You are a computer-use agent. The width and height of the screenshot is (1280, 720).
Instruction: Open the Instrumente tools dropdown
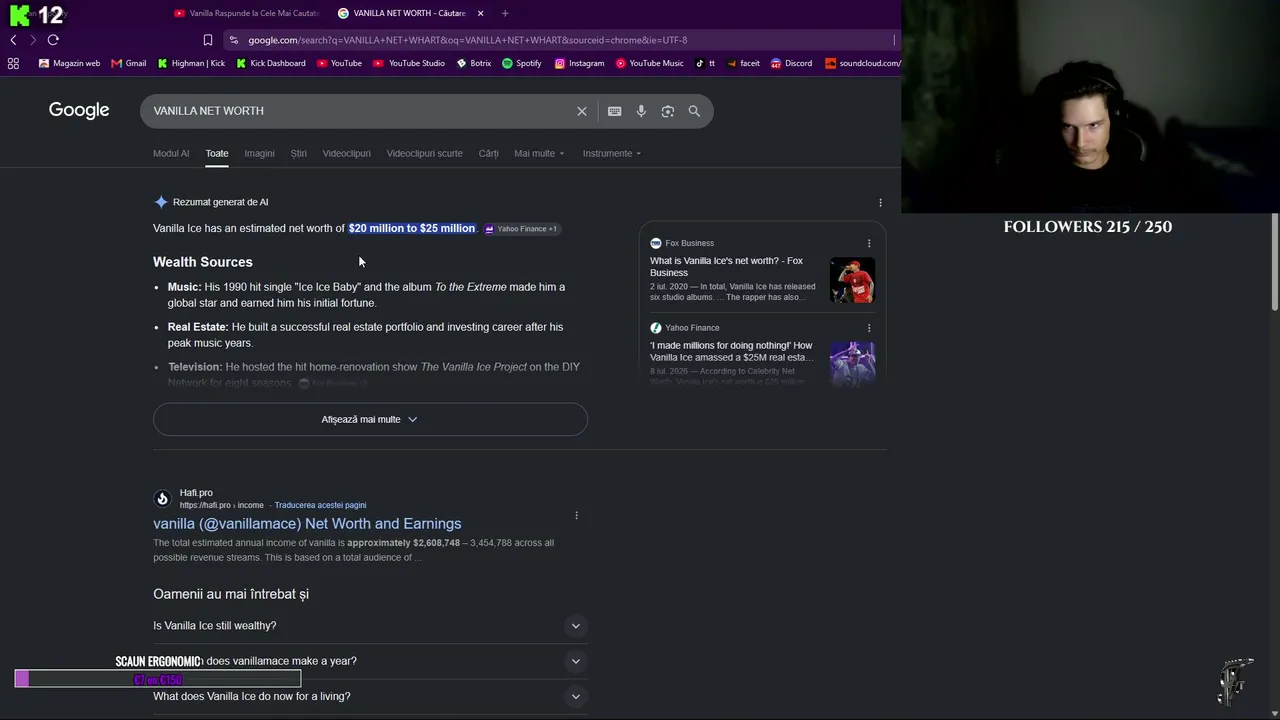(612, 153)
